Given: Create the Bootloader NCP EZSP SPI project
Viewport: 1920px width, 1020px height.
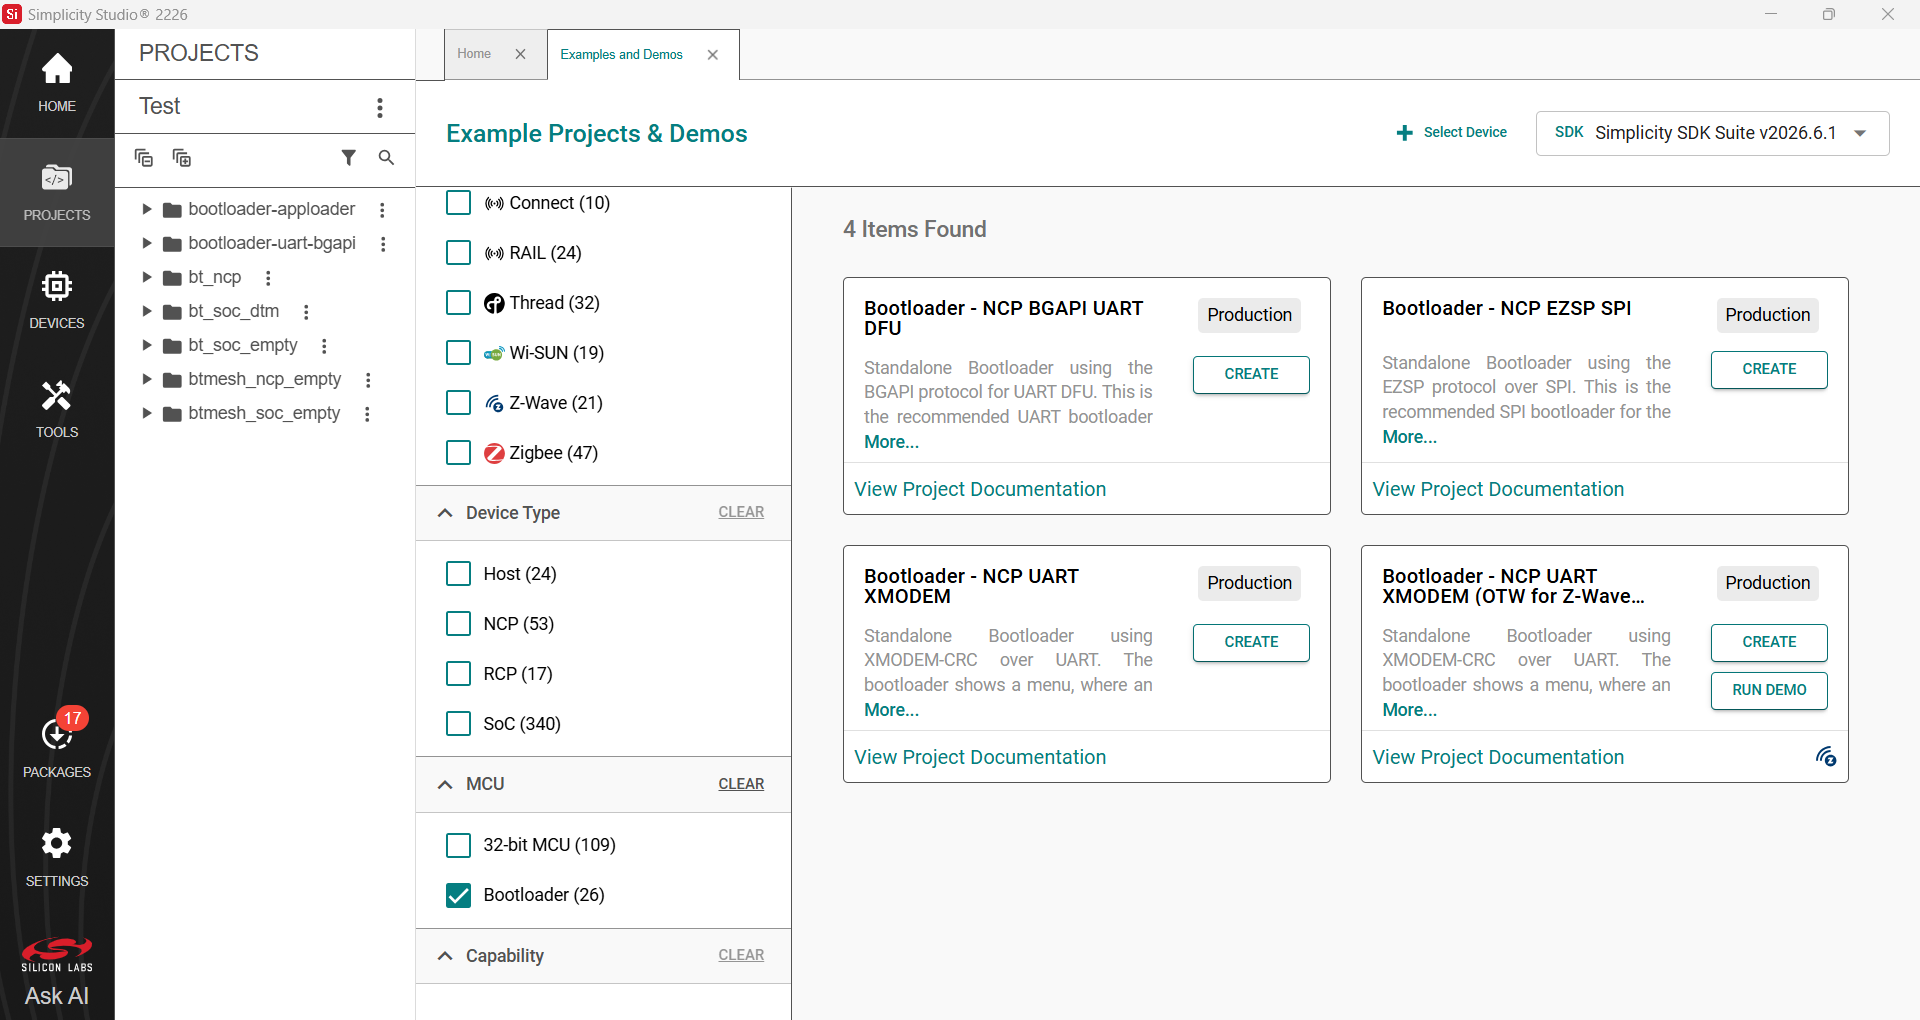Looking at the screenshot, I should (1769, 369).
